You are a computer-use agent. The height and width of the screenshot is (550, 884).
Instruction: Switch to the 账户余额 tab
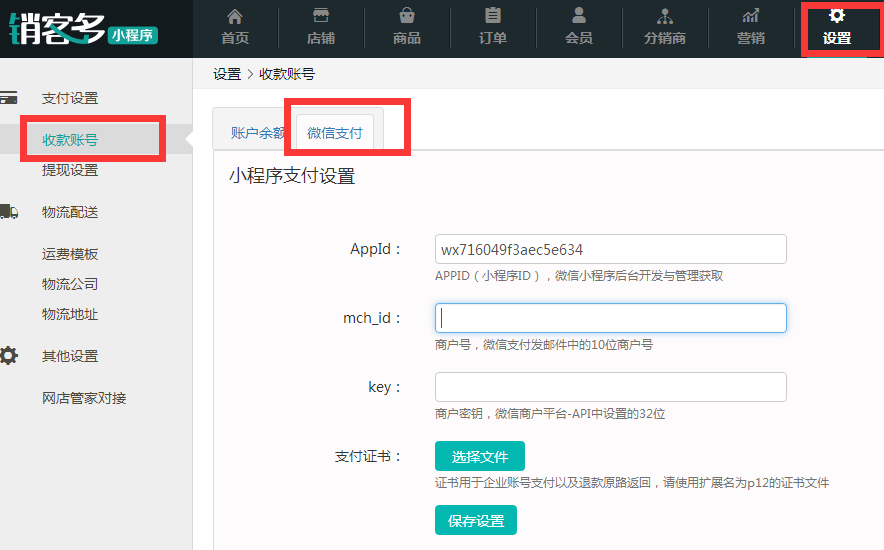point(258,133)
